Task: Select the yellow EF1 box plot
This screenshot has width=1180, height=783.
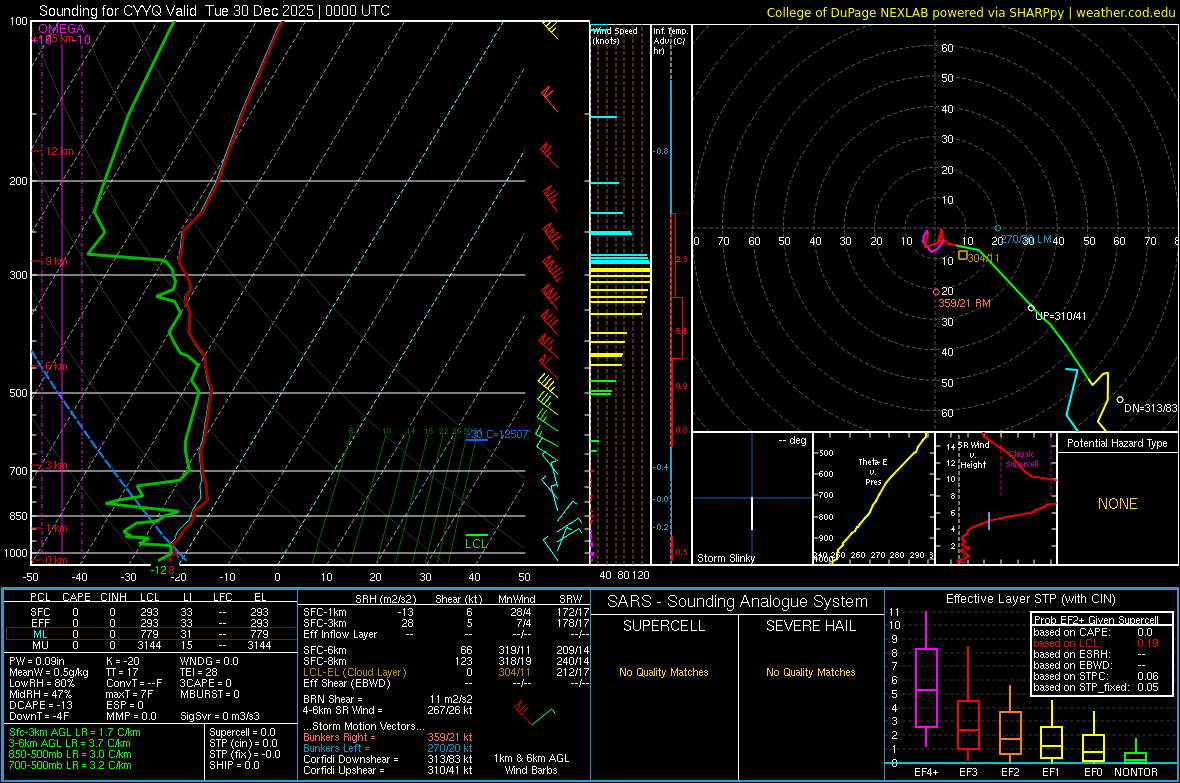Action: pyautogui.click(x=1051, y=733)
